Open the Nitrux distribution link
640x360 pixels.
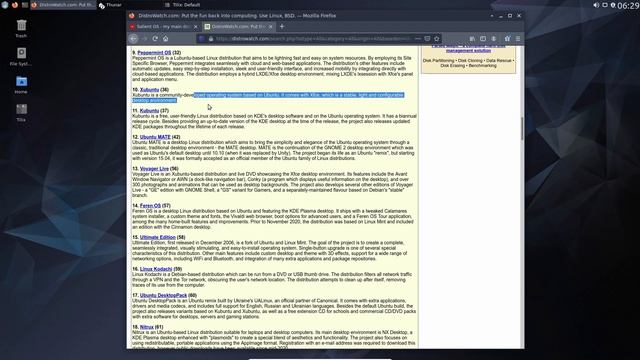[147, 327]
